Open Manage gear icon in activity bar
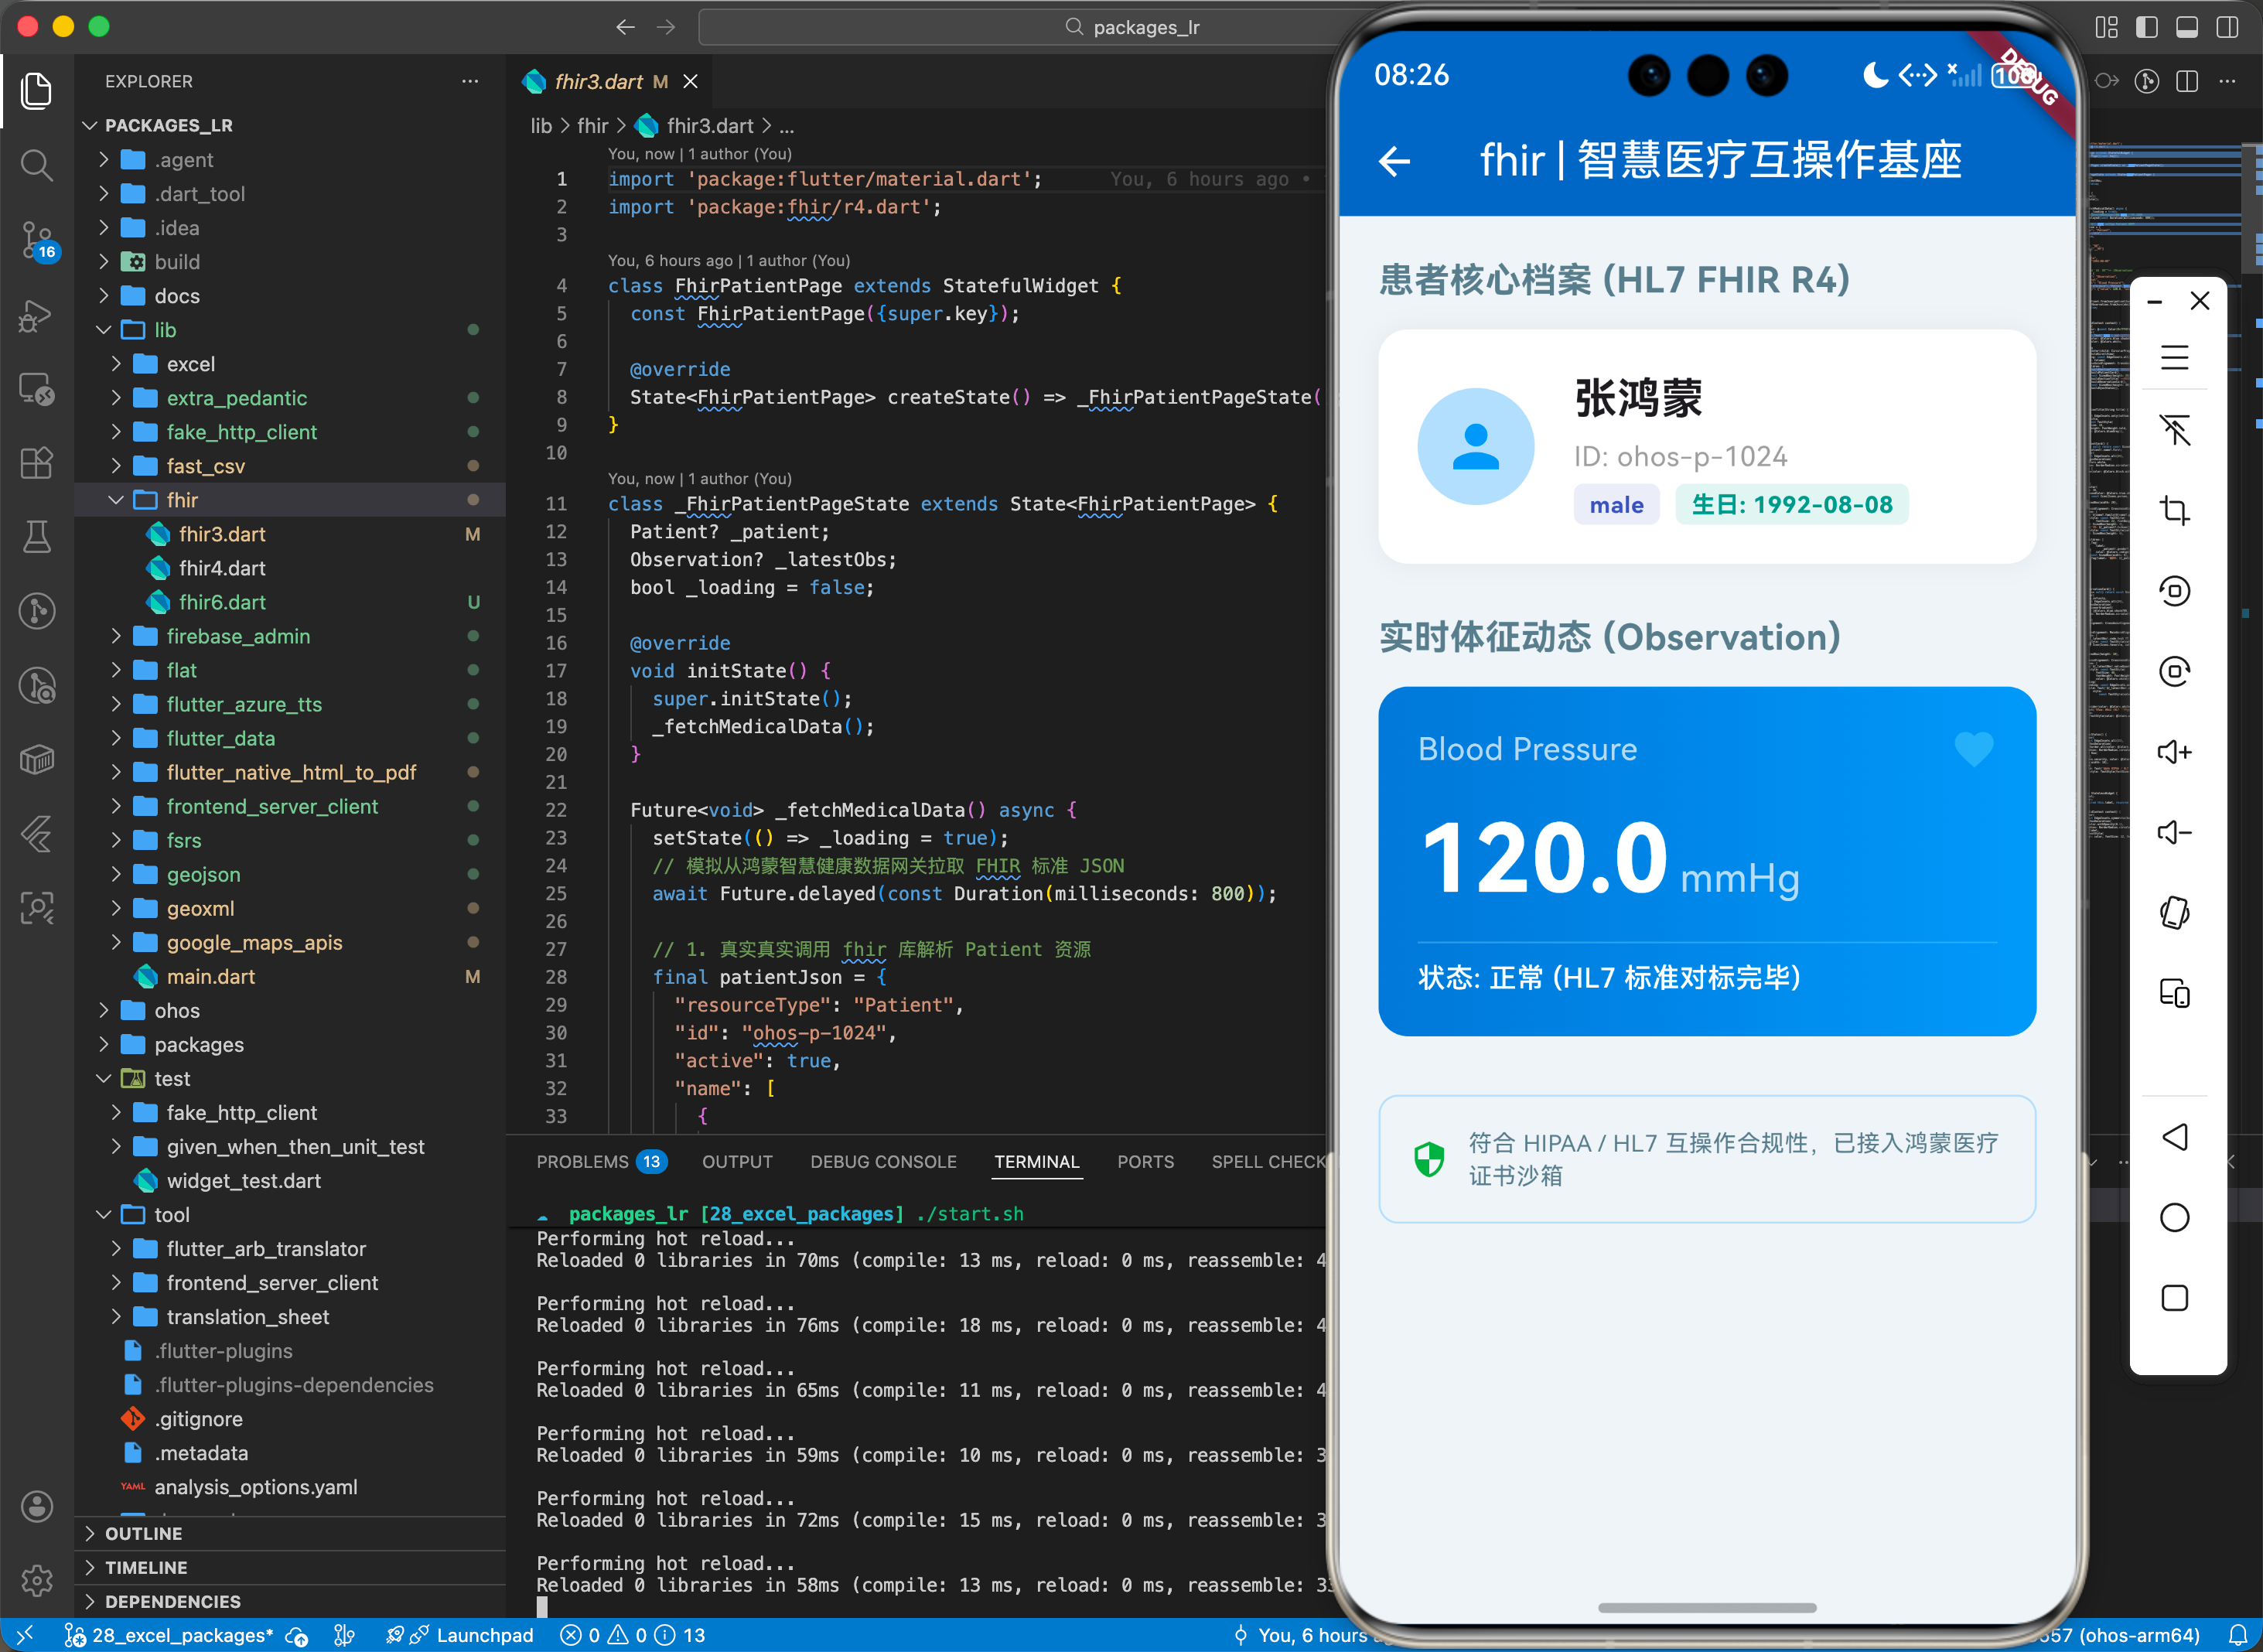This screenshot has height=1652, width=2263. [x=37, y=1580]
